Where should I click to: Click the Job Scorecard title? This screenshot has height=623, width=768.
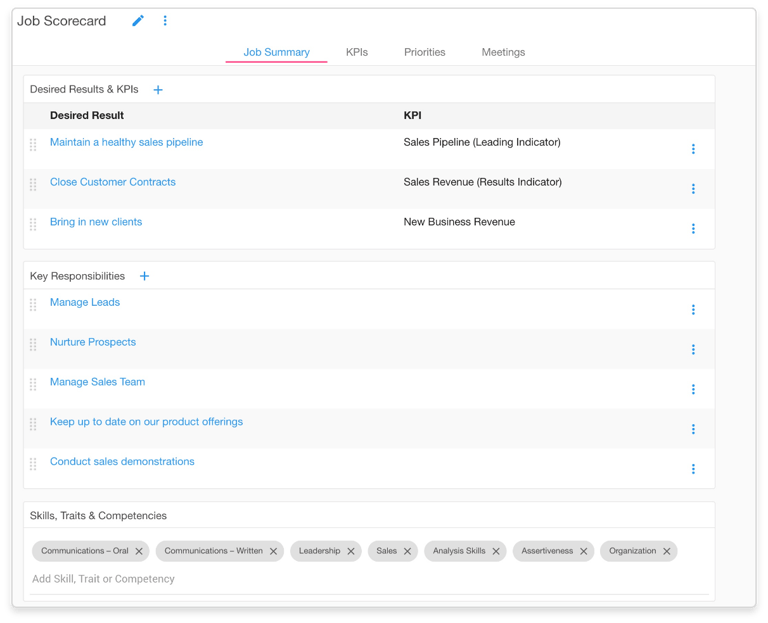tap(61, 21)
